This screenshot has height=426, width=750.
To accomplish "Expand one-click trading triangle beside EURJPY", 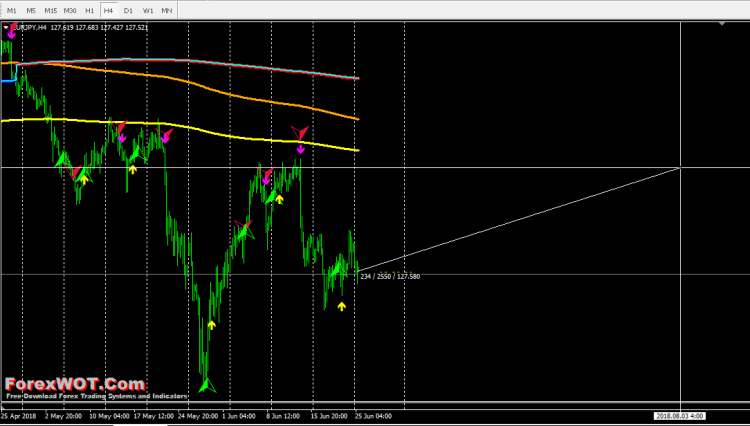I will tap(6, 28).
